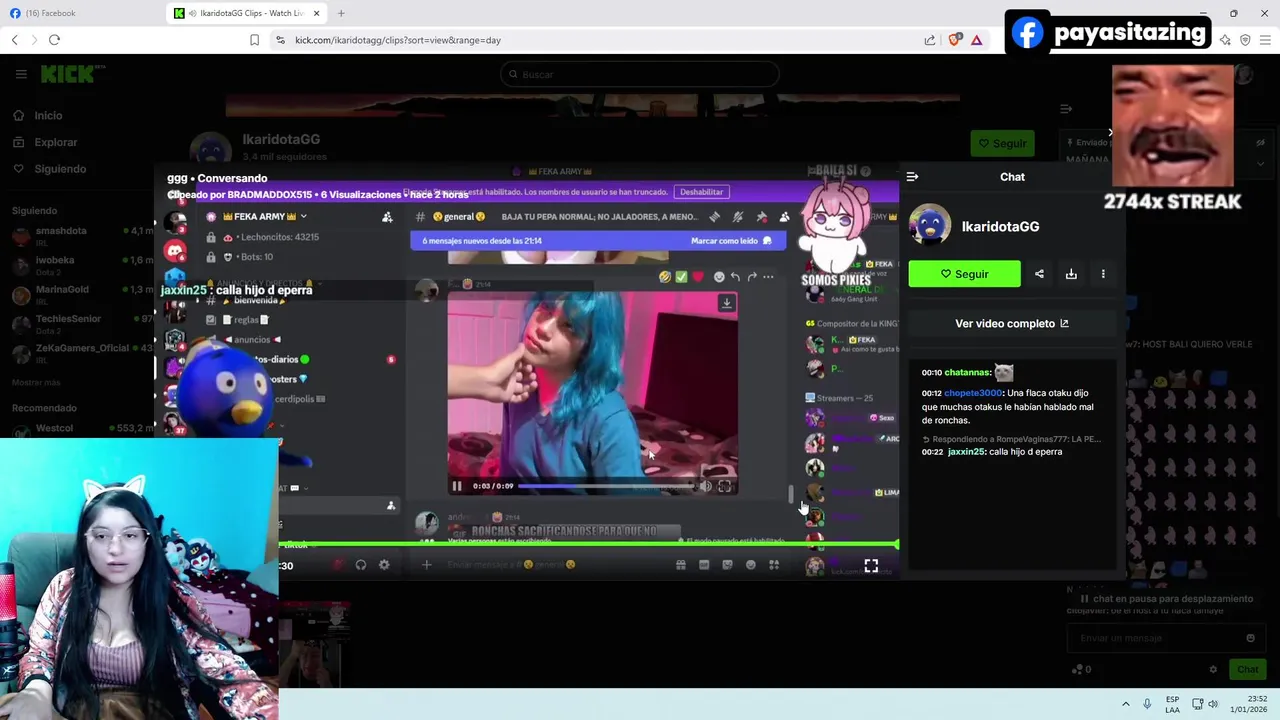
Task: Open the browser share icon
Action: (930, 40)
